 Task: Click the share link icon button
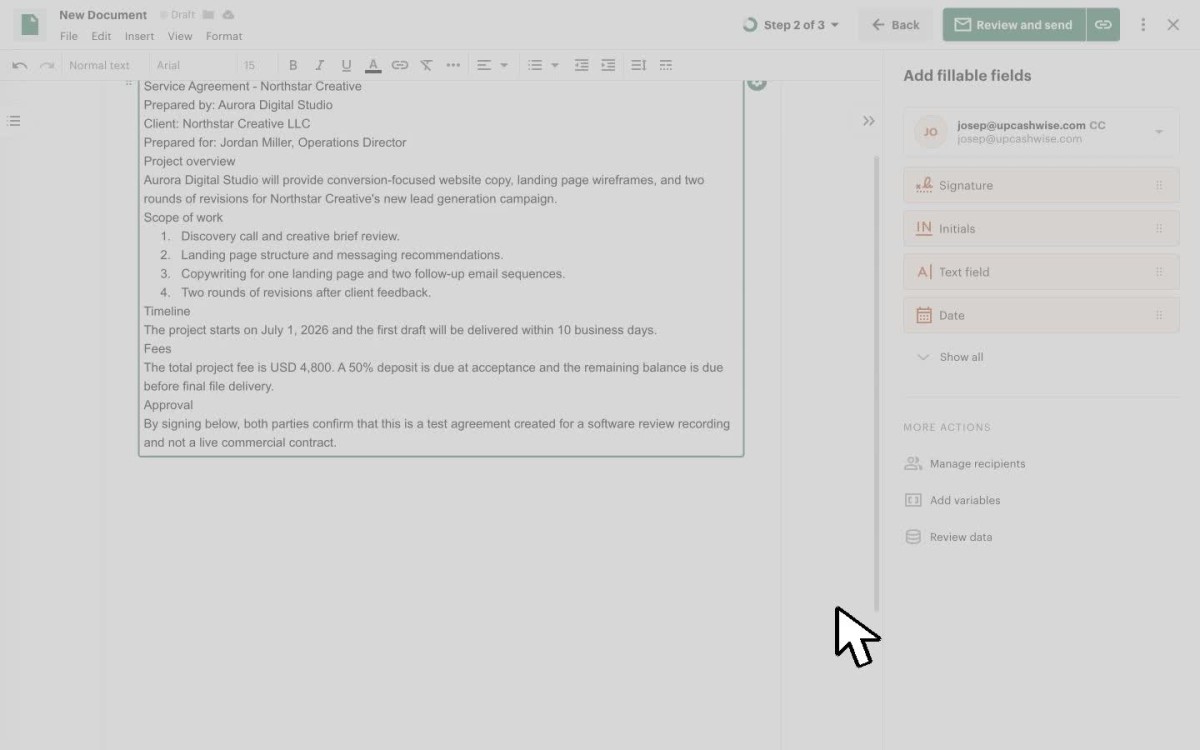[x=1103, y=25]
